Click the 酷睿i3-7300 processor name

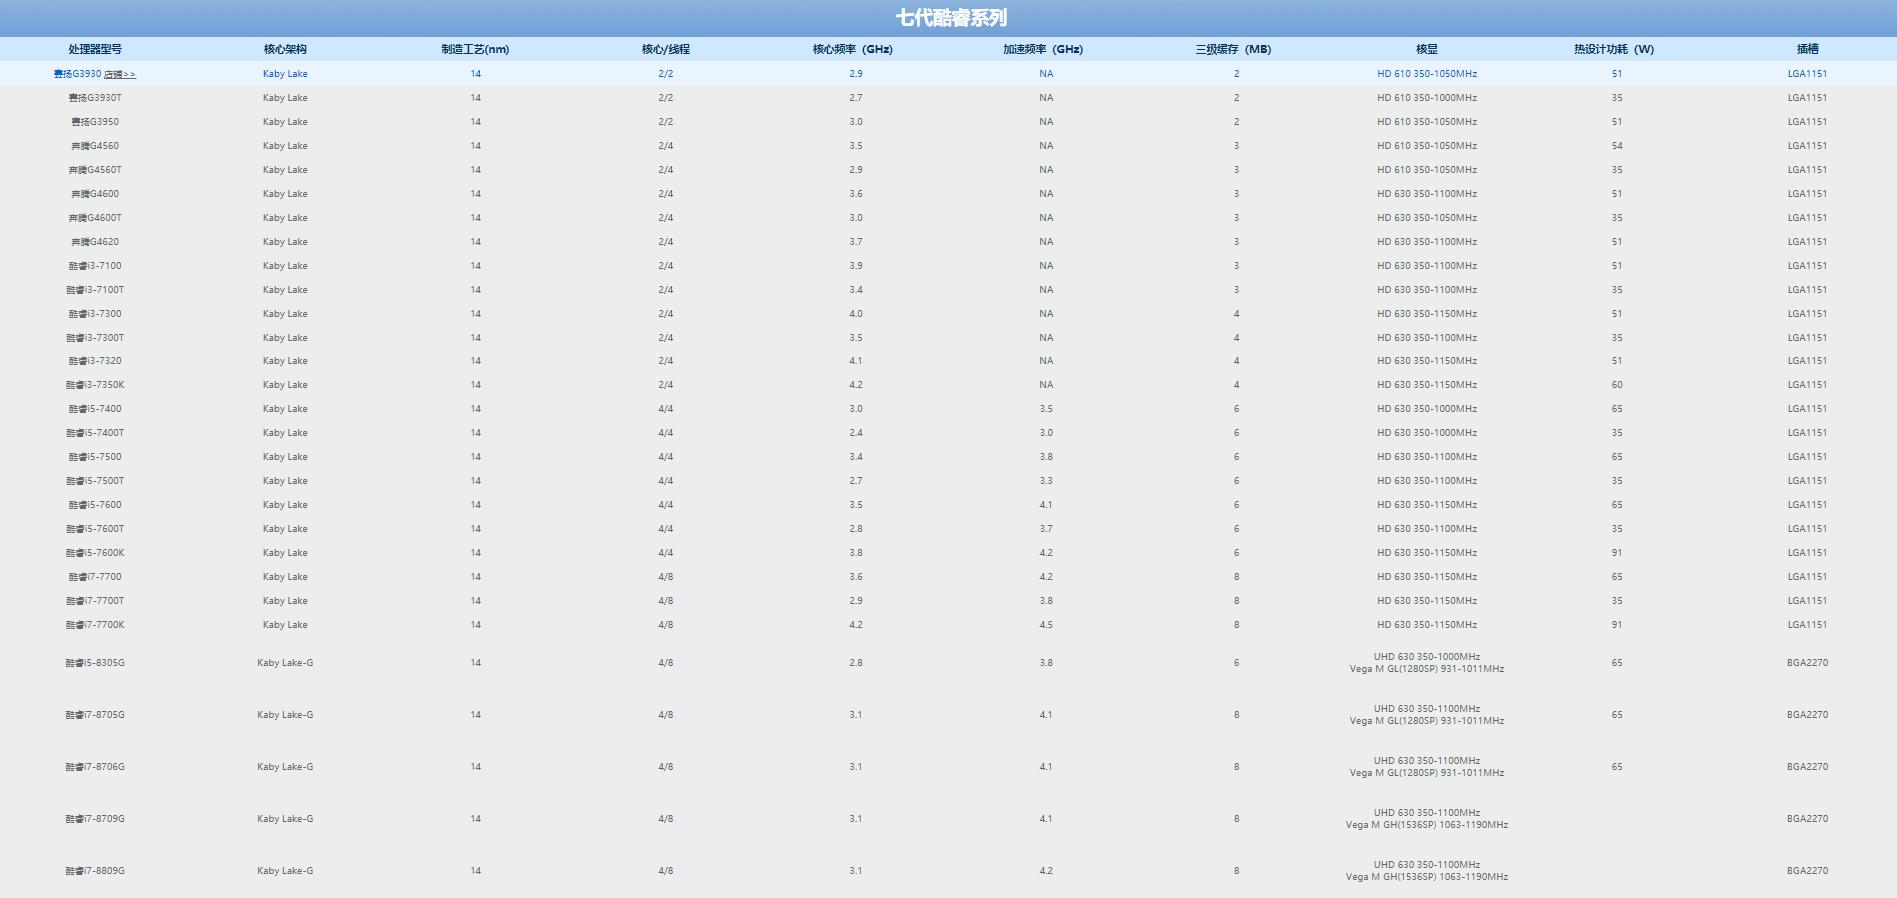coord(95,314)
